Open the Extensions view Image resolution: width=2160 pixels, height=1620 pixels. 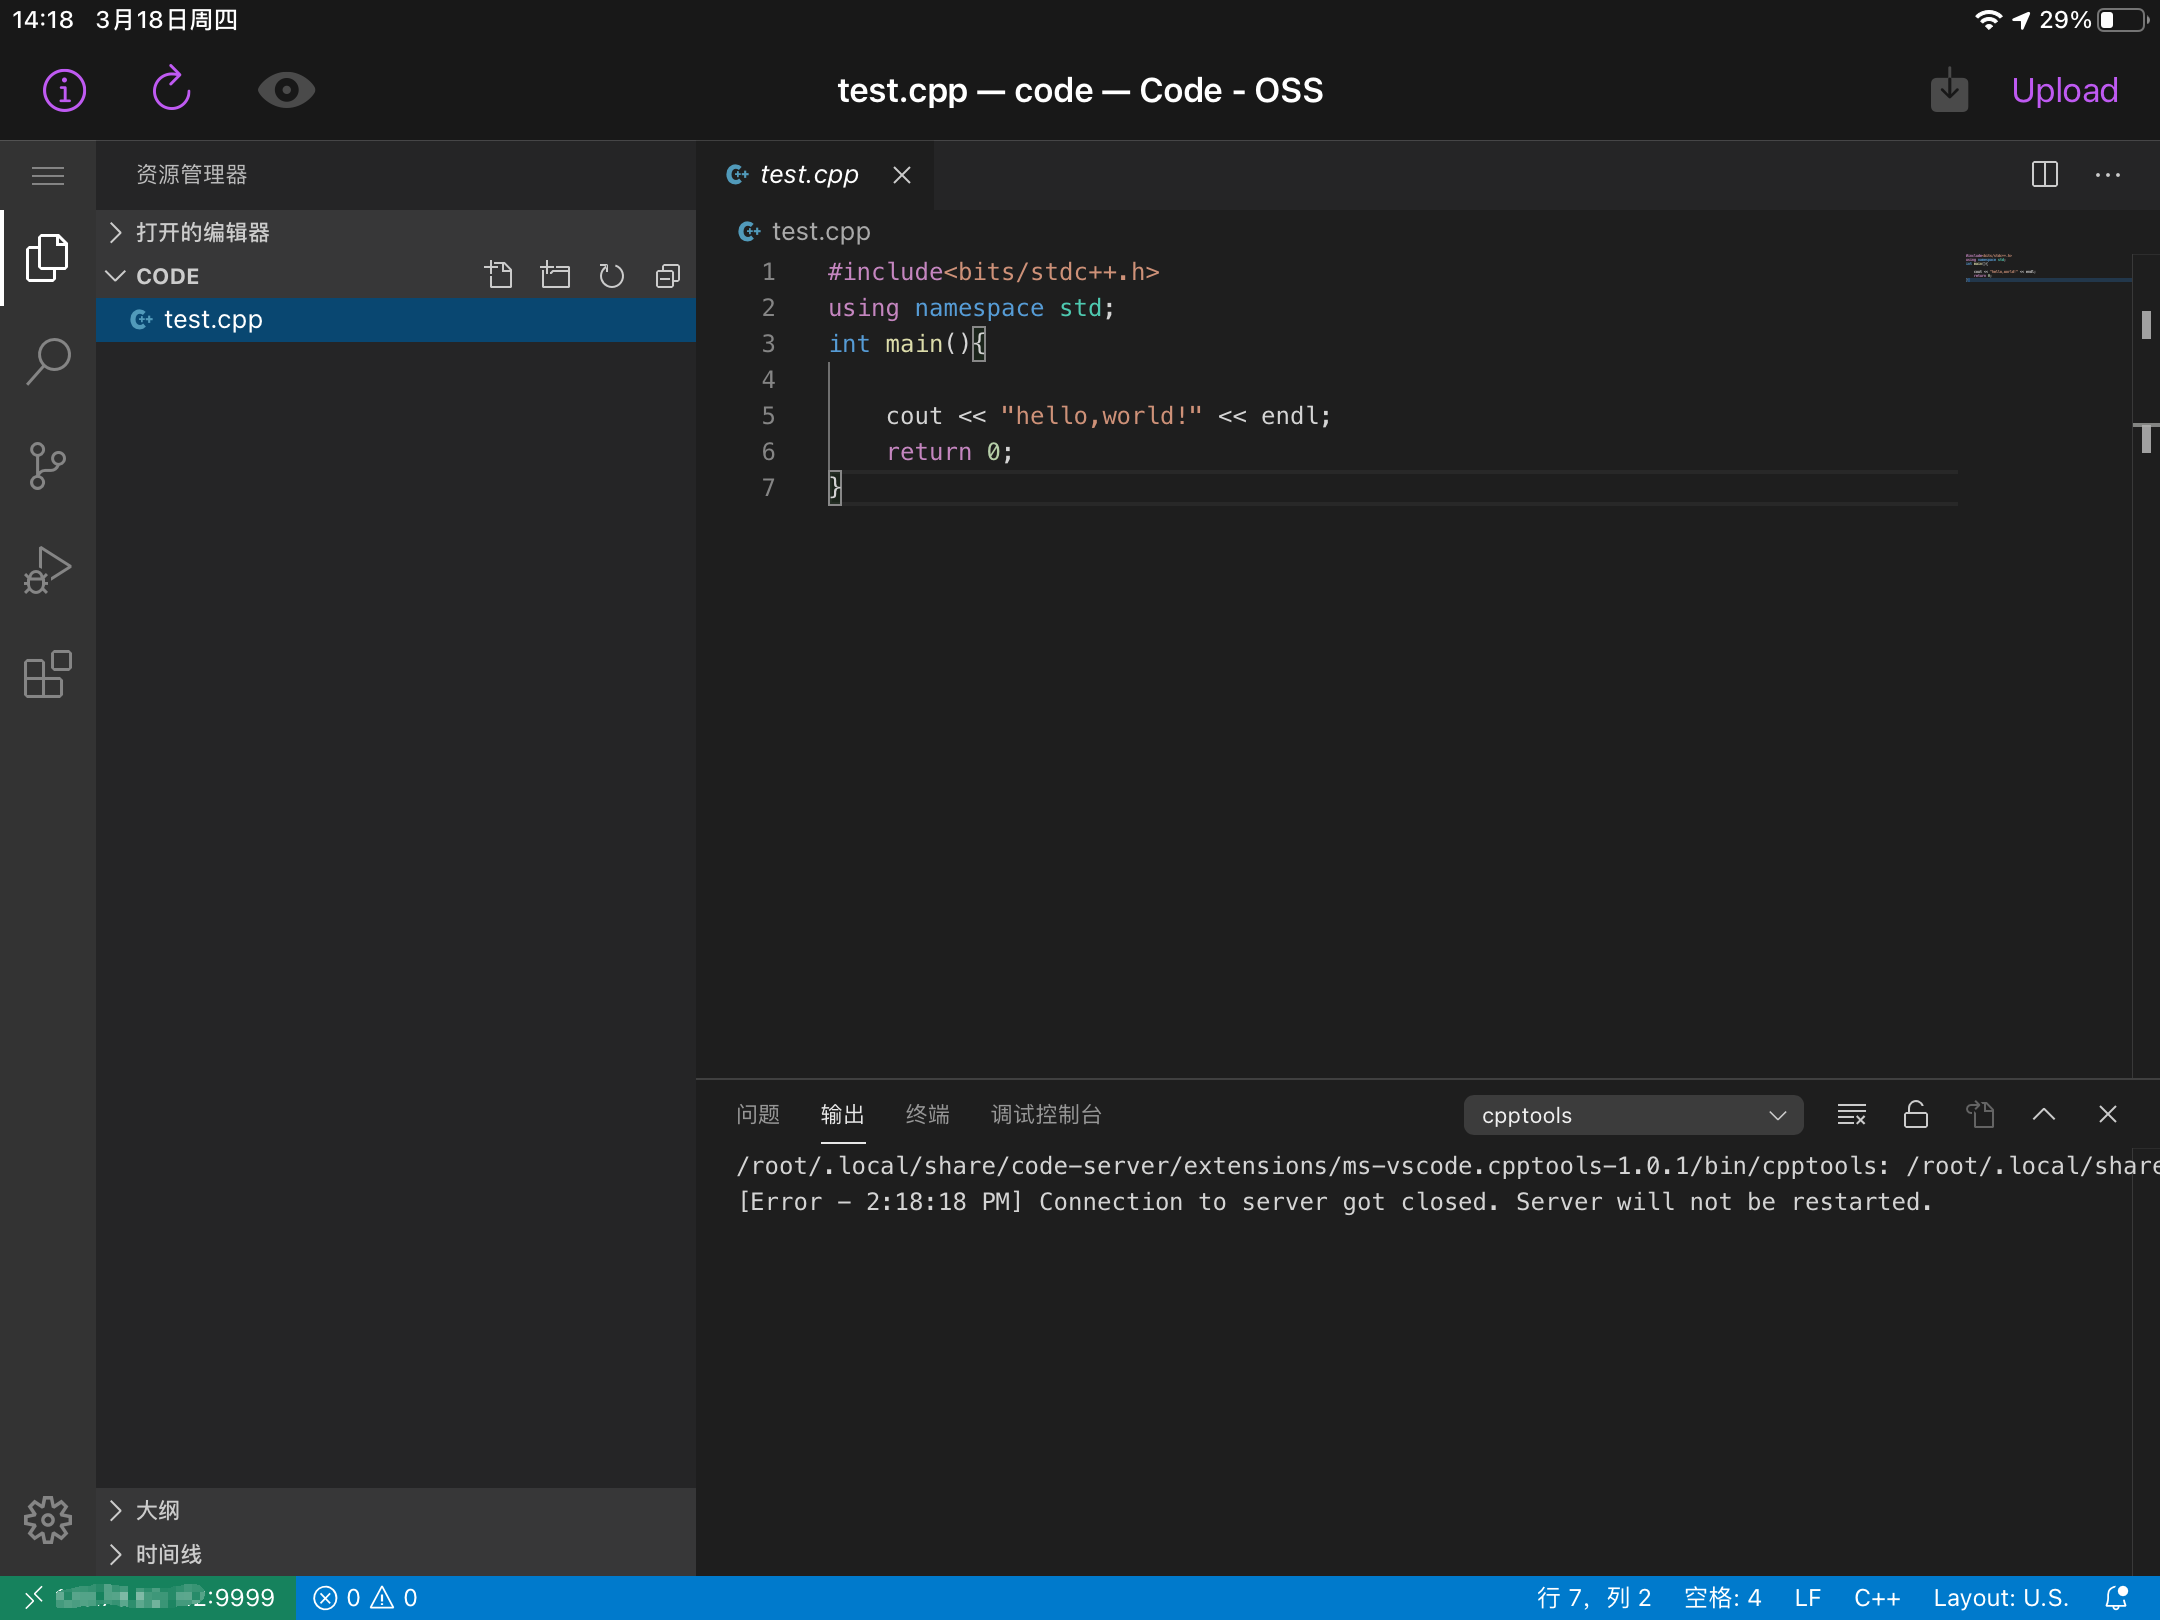pyautogui.click(x=47, y=675)
